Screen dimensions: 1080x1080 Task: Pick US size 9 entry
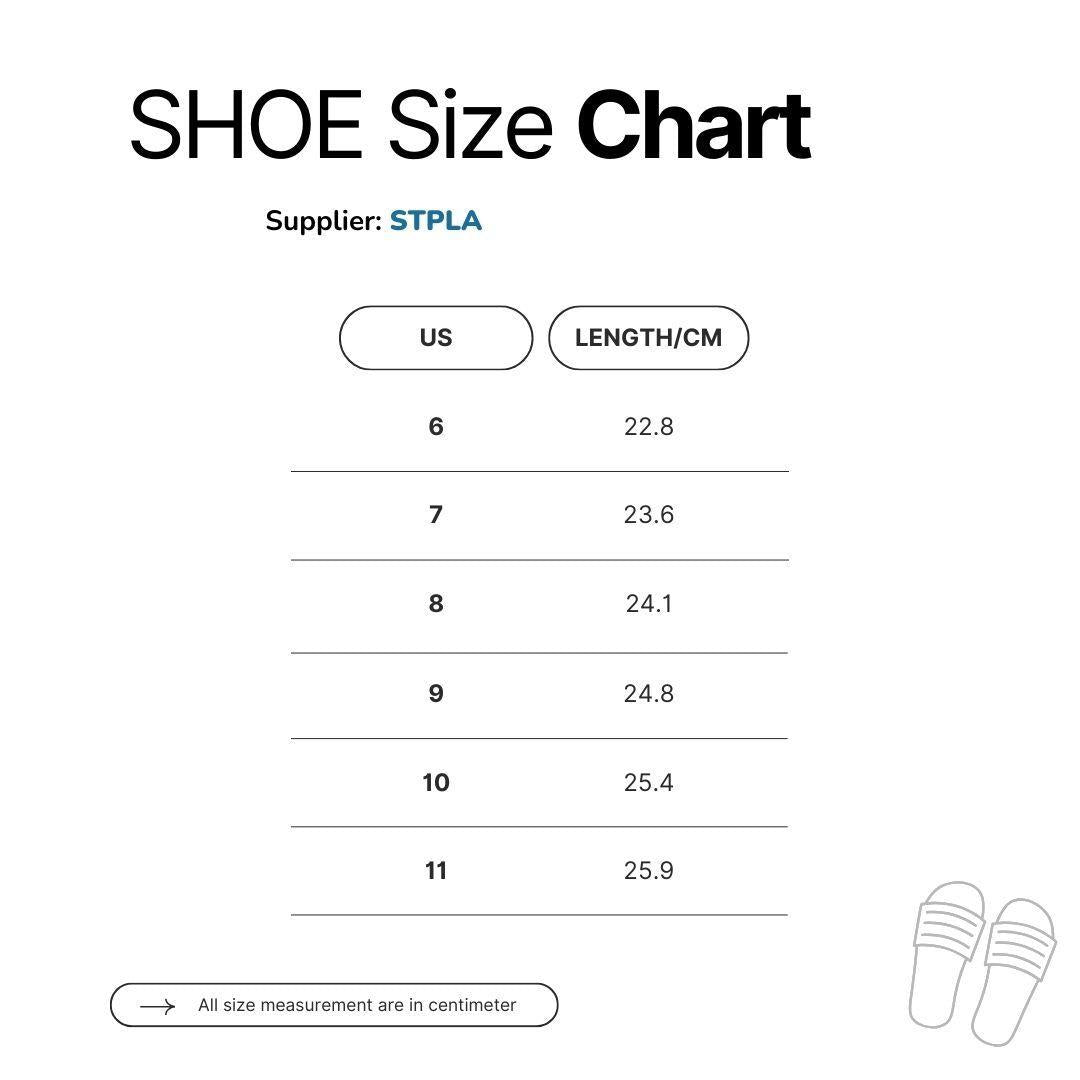click(x=436, y=694)
